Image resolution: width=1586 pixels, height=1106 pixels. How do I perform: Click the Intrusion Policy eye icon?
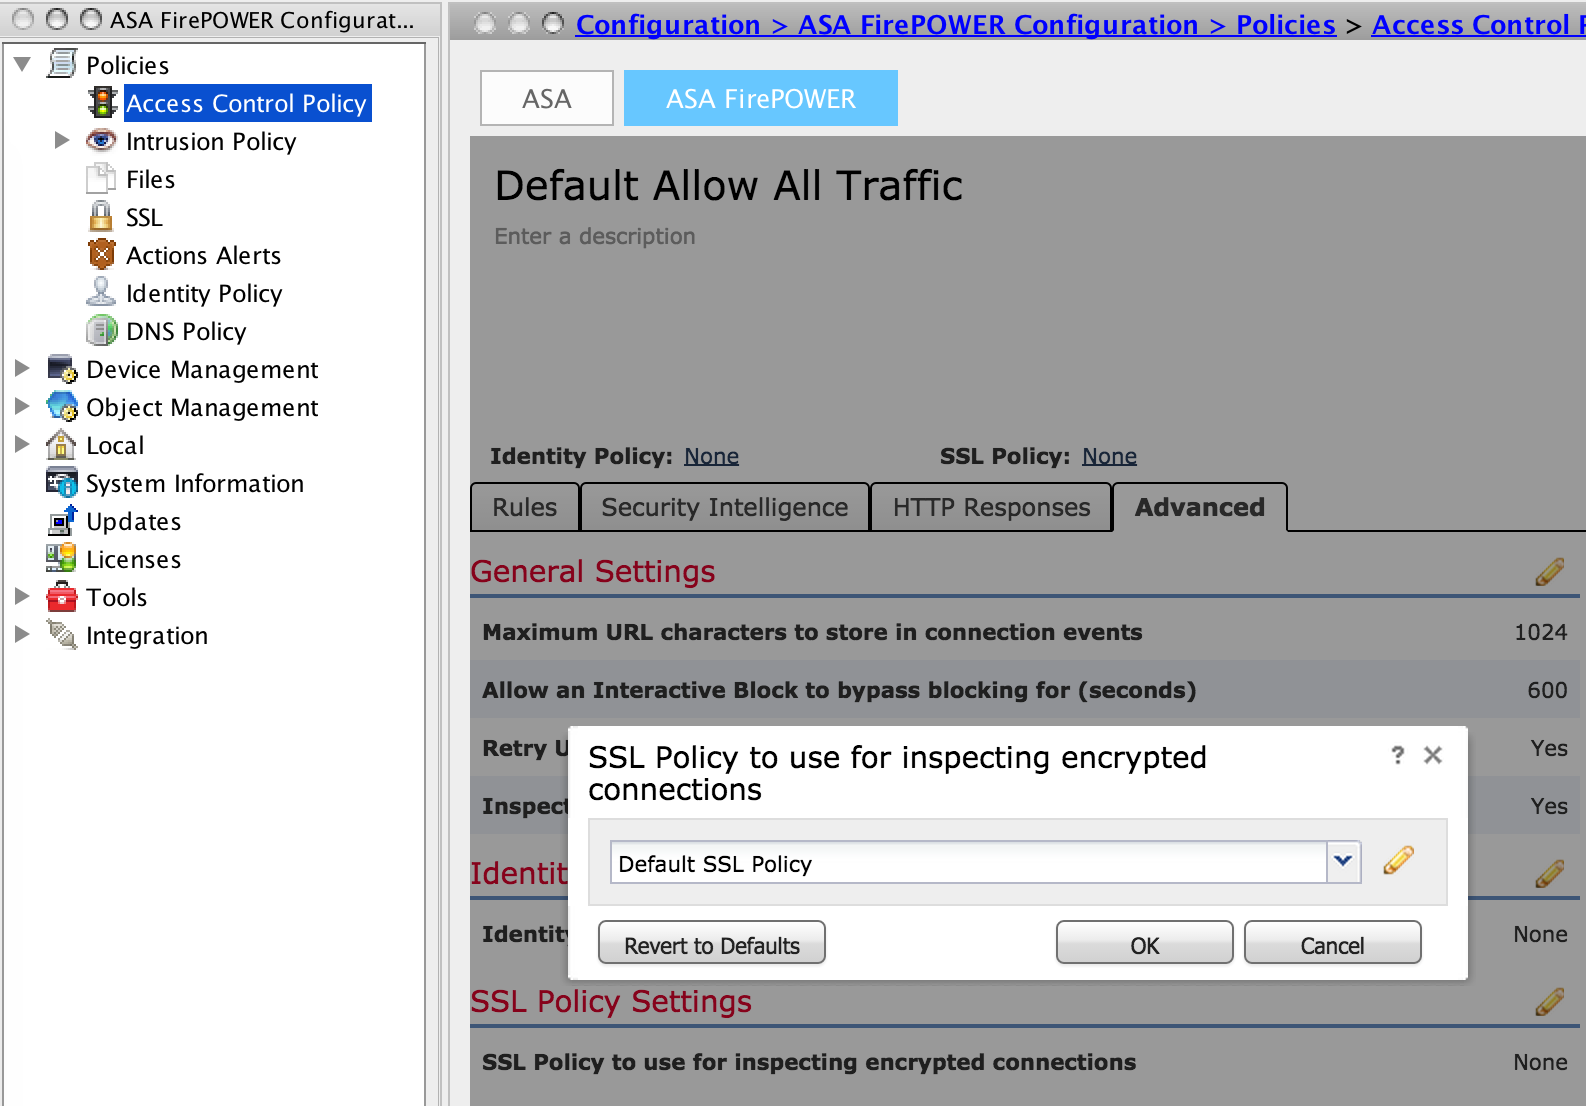pyautogui.click(x=102, y=140)
